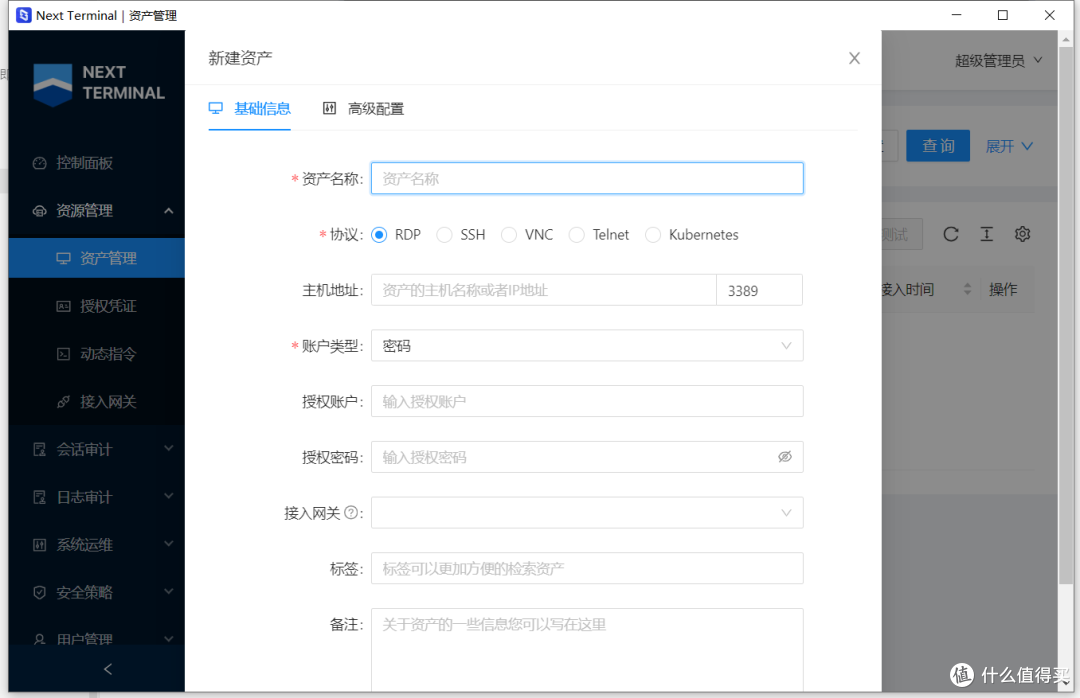Expand the 日志审计 menu section
The image size is (1080, 698).
click(x=96, y=497)
